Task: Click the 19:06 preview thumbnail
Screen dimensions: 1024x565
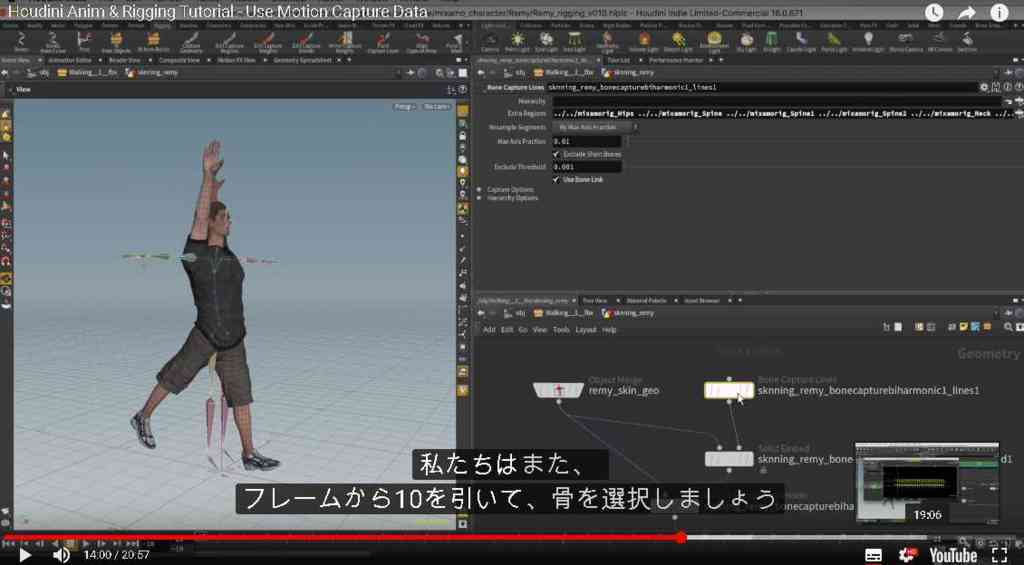Action: pyautogui.click(x=927, y=483)
